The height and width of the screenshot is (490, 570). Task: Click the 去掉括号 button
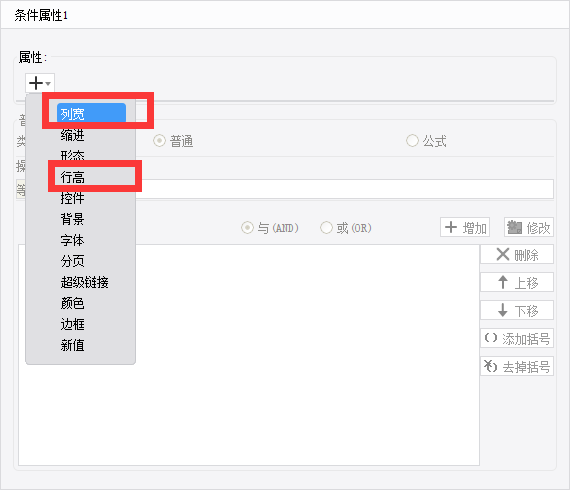coord(517,366)
